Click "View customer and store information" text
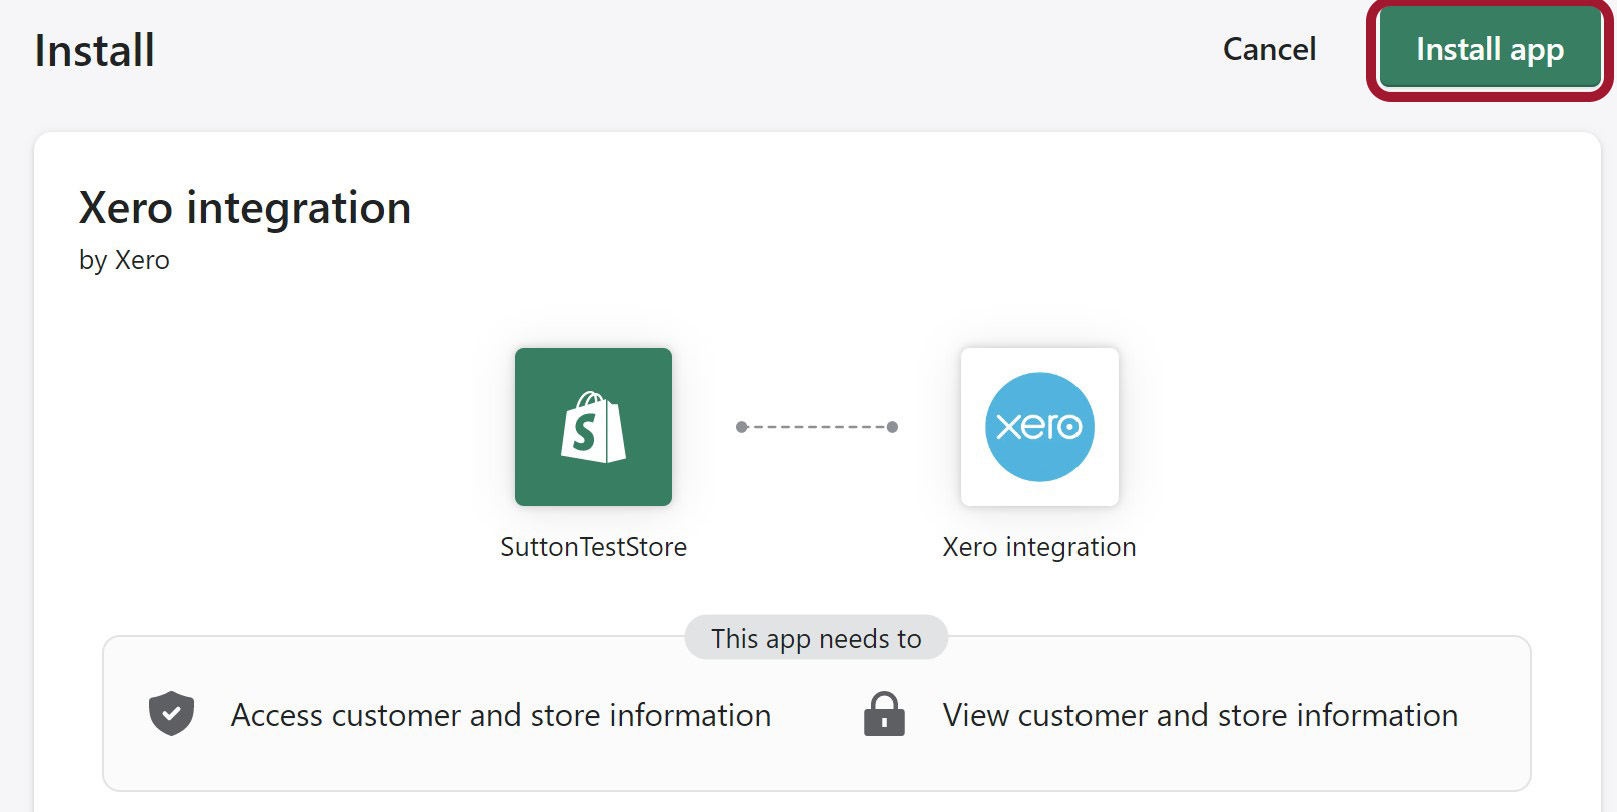This screenshot has height=812, width=1617. pyautogui.click(x=1200, y=715)
